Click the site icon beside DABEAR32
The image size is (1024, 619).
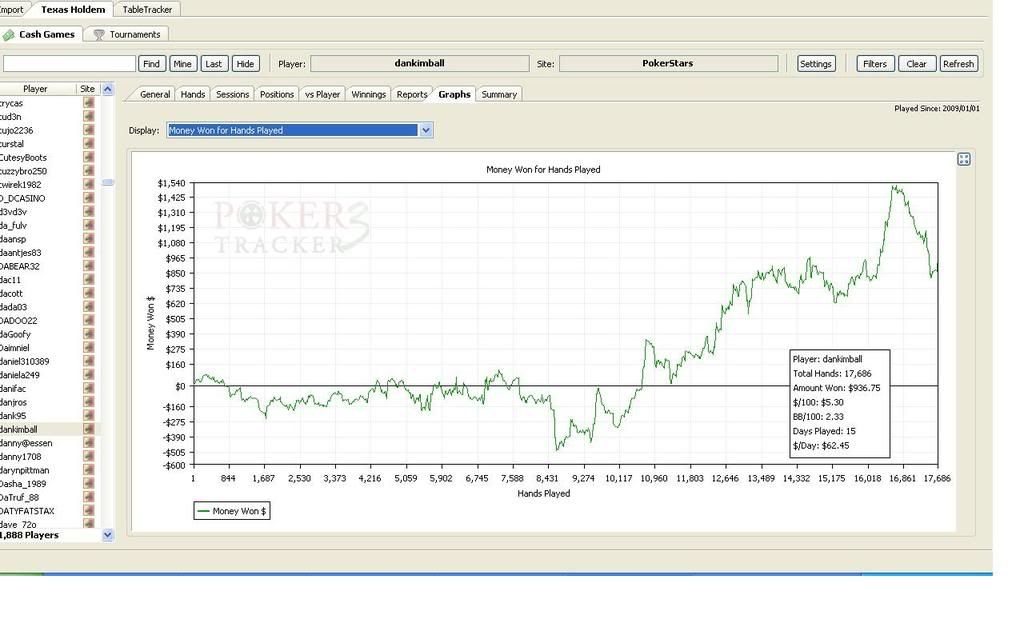coord(88,266)
